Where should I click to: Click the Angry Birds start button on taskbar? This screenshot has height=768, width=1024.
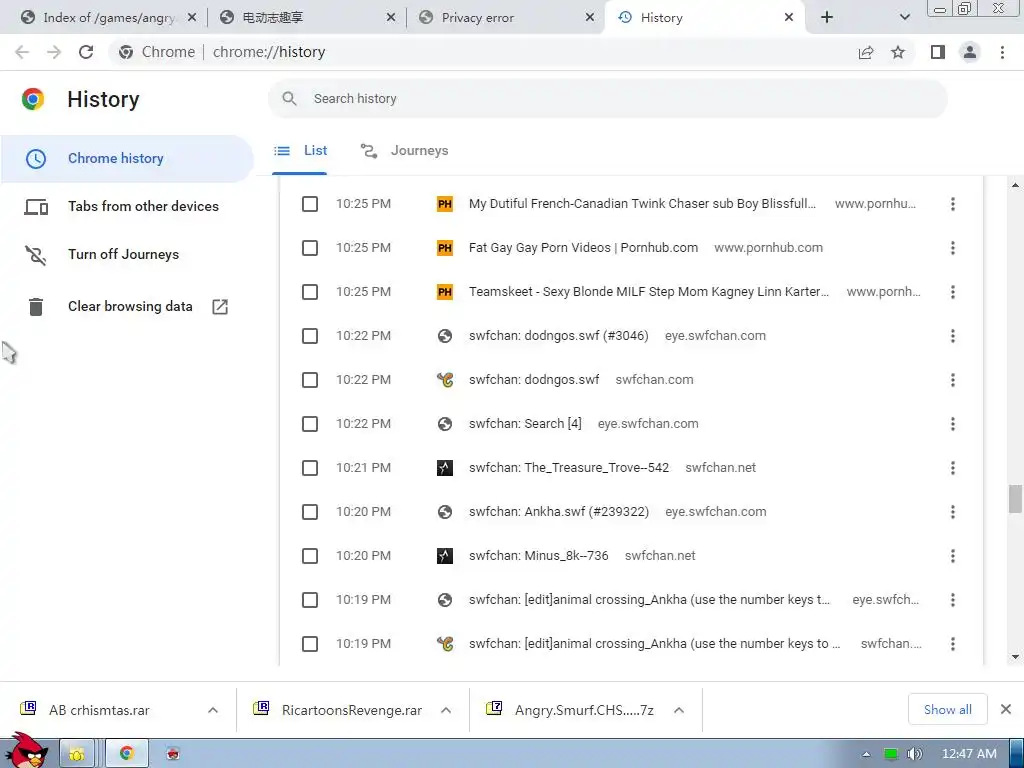pyautogui.click(x=26, y=751)
